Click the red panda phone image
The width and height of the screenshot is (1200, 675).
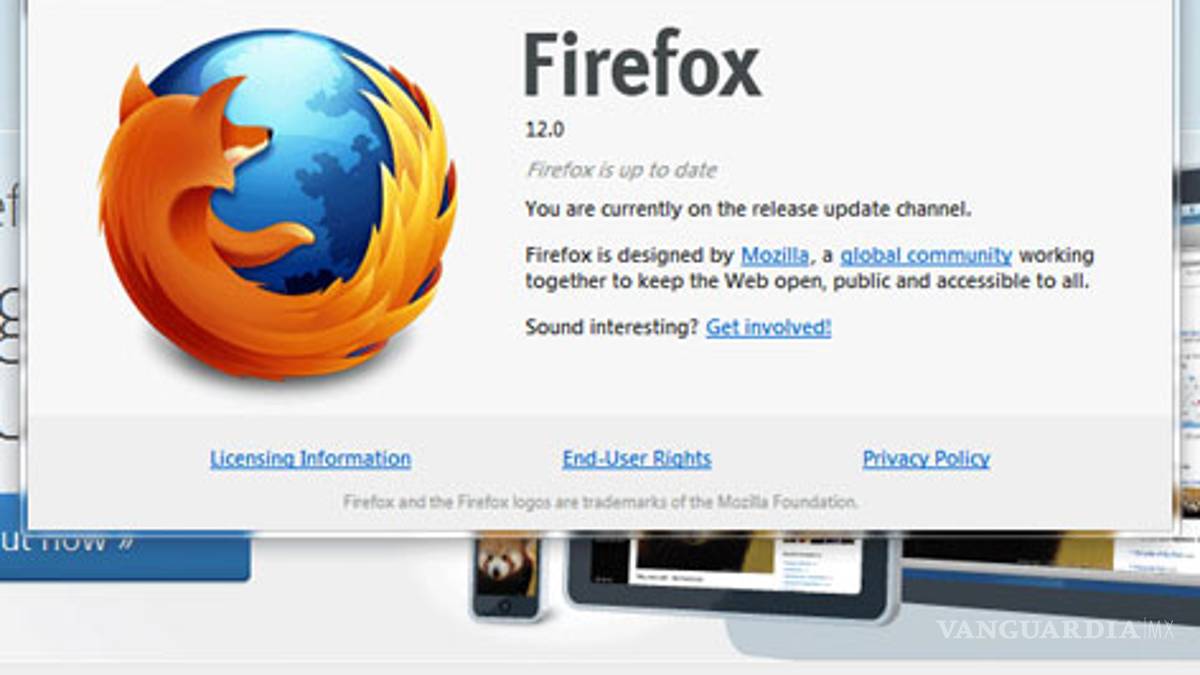(506, 575)
